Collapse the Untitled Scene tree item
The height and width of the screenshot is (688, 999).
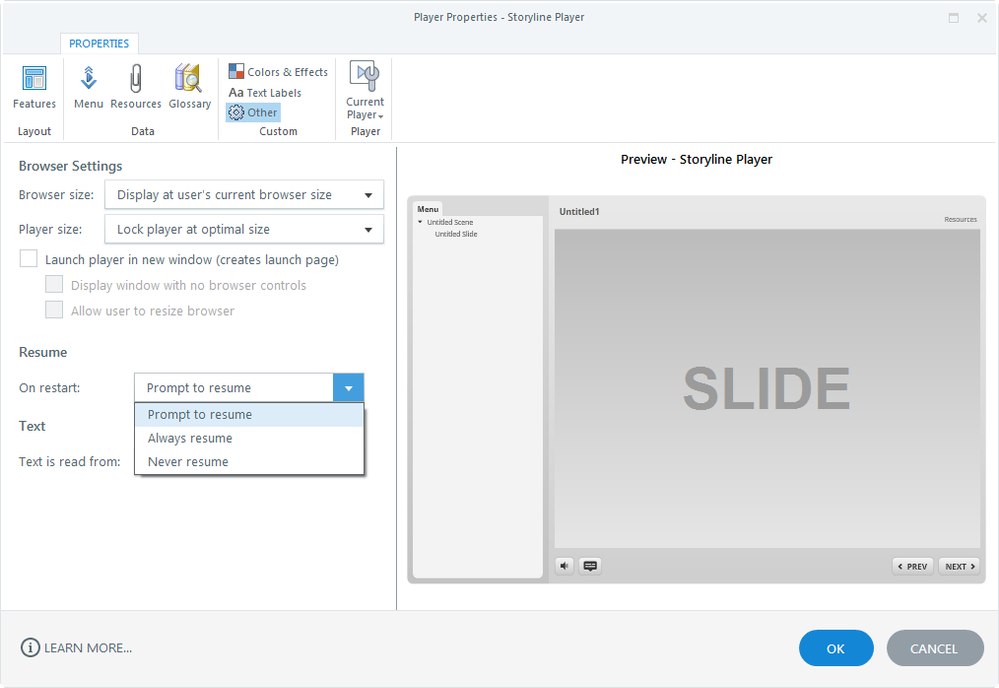click(x=420, y=222)
